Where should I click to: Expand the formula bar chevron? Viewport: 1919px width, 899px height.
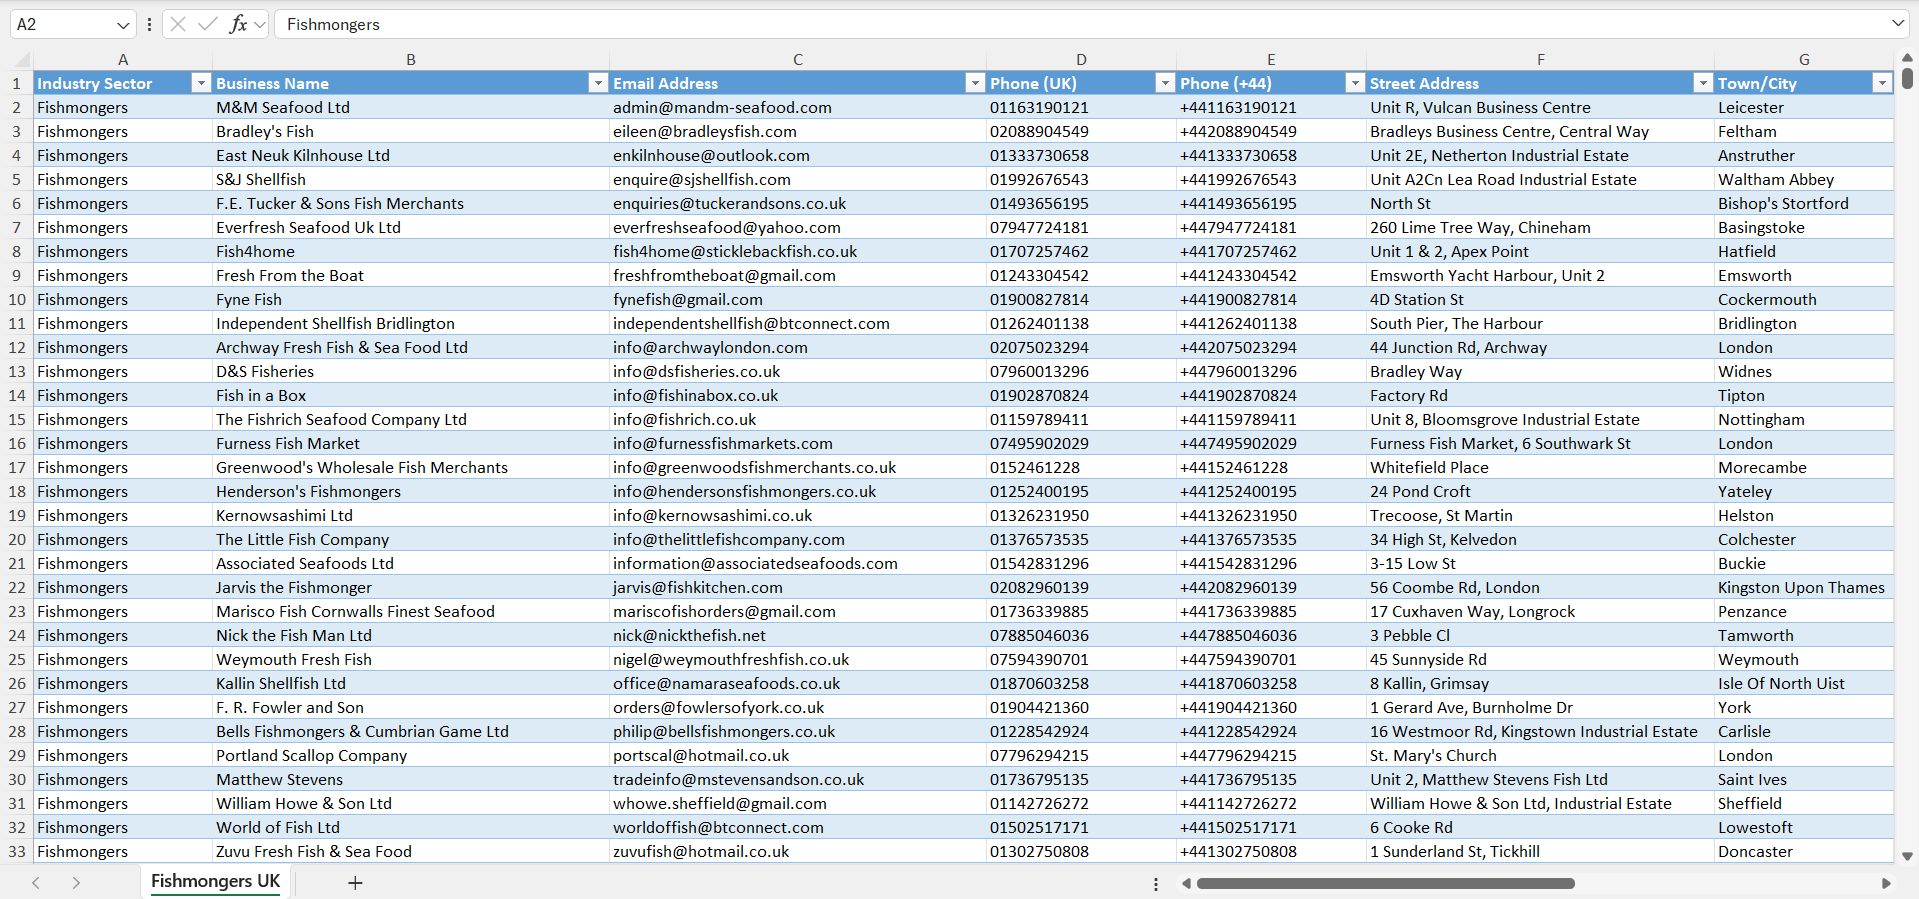[x=1898, y=23]
